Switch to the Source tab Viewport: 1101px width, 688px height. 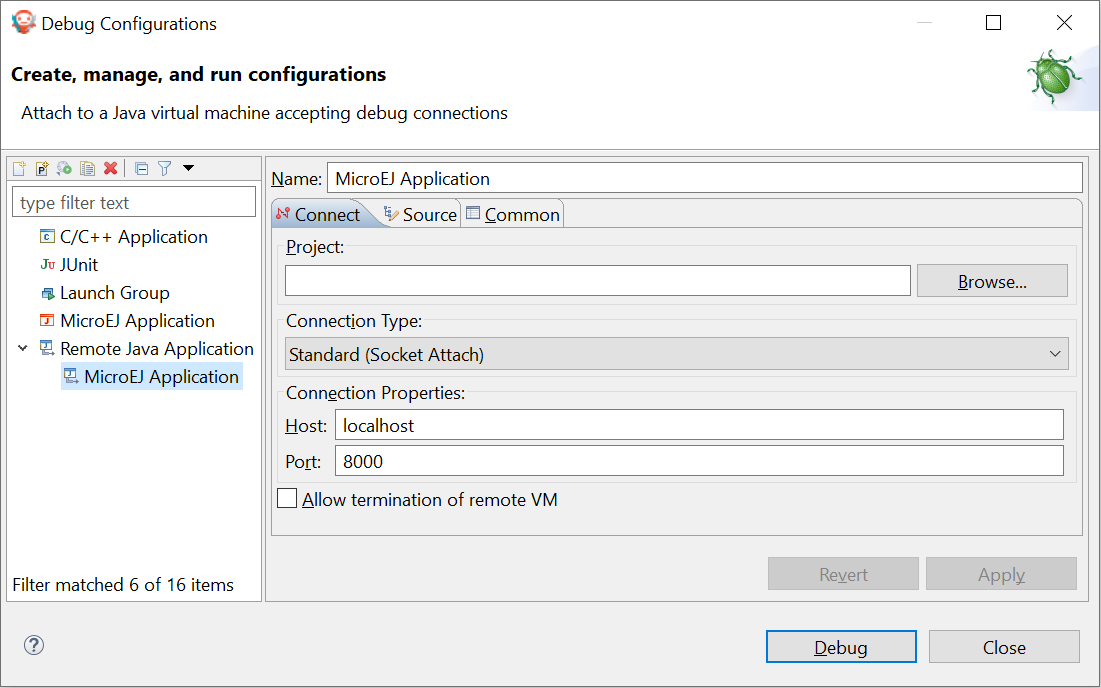point(420,215)
